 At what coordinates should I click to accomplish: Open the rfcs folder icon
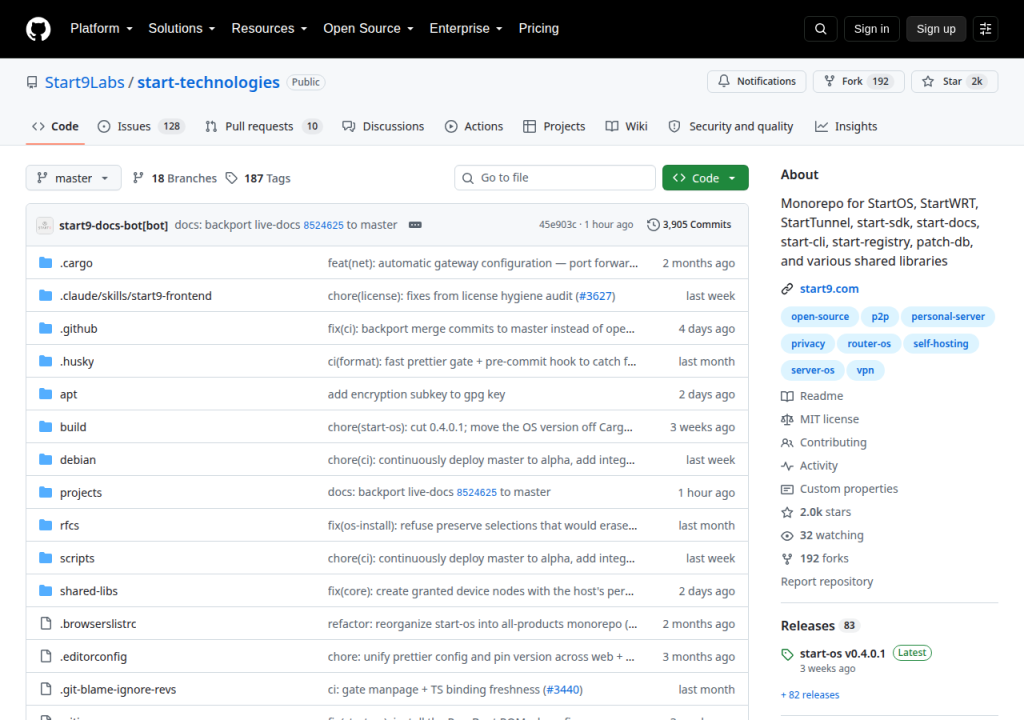pyautogui.click(x=45, y=525)
